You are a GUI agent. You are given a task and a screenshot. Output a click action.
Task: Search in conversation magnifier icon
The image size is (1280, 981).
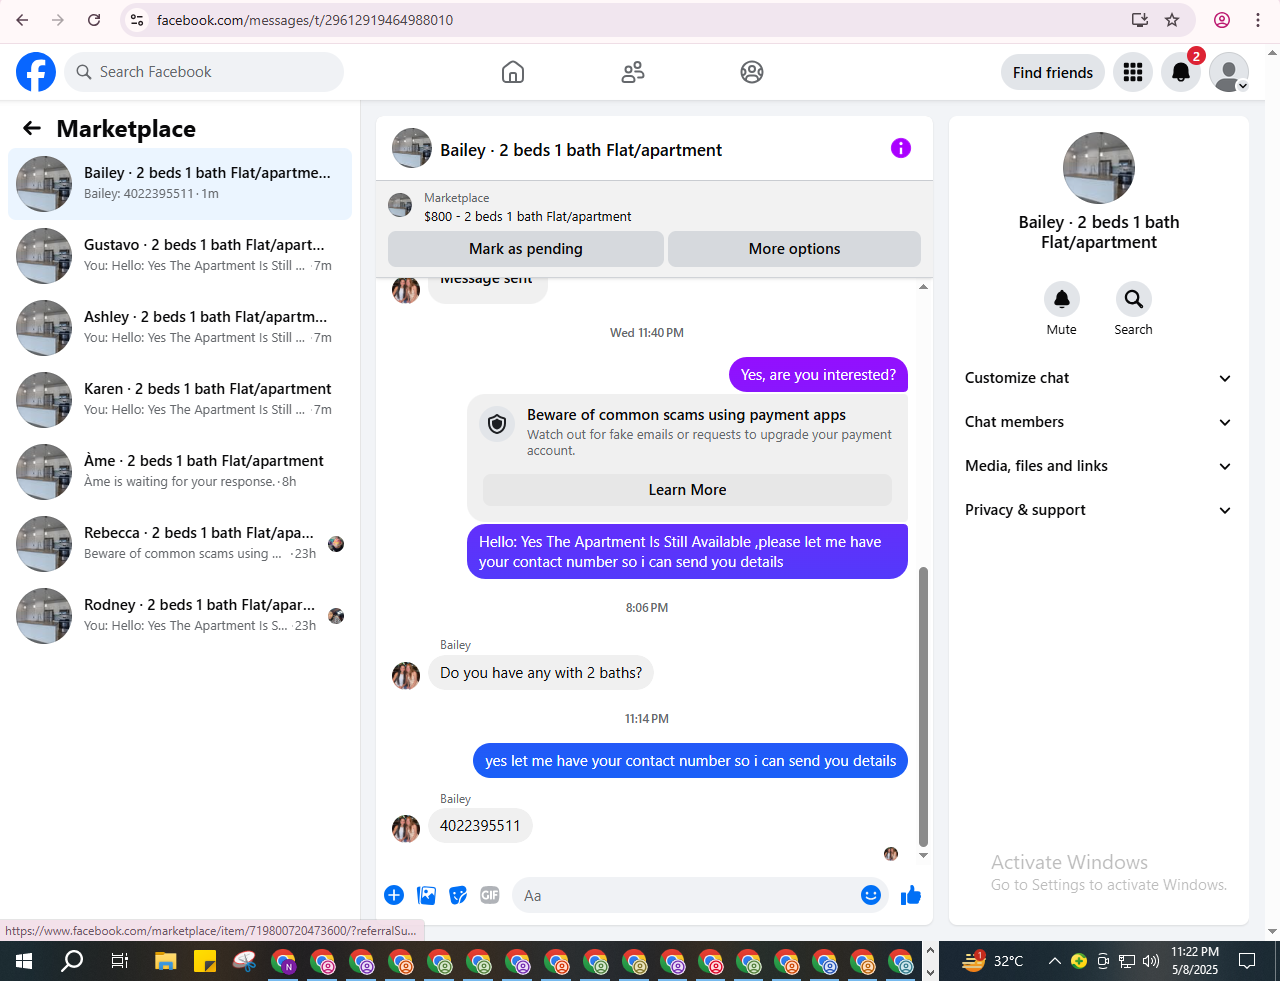pos(1134,299)
